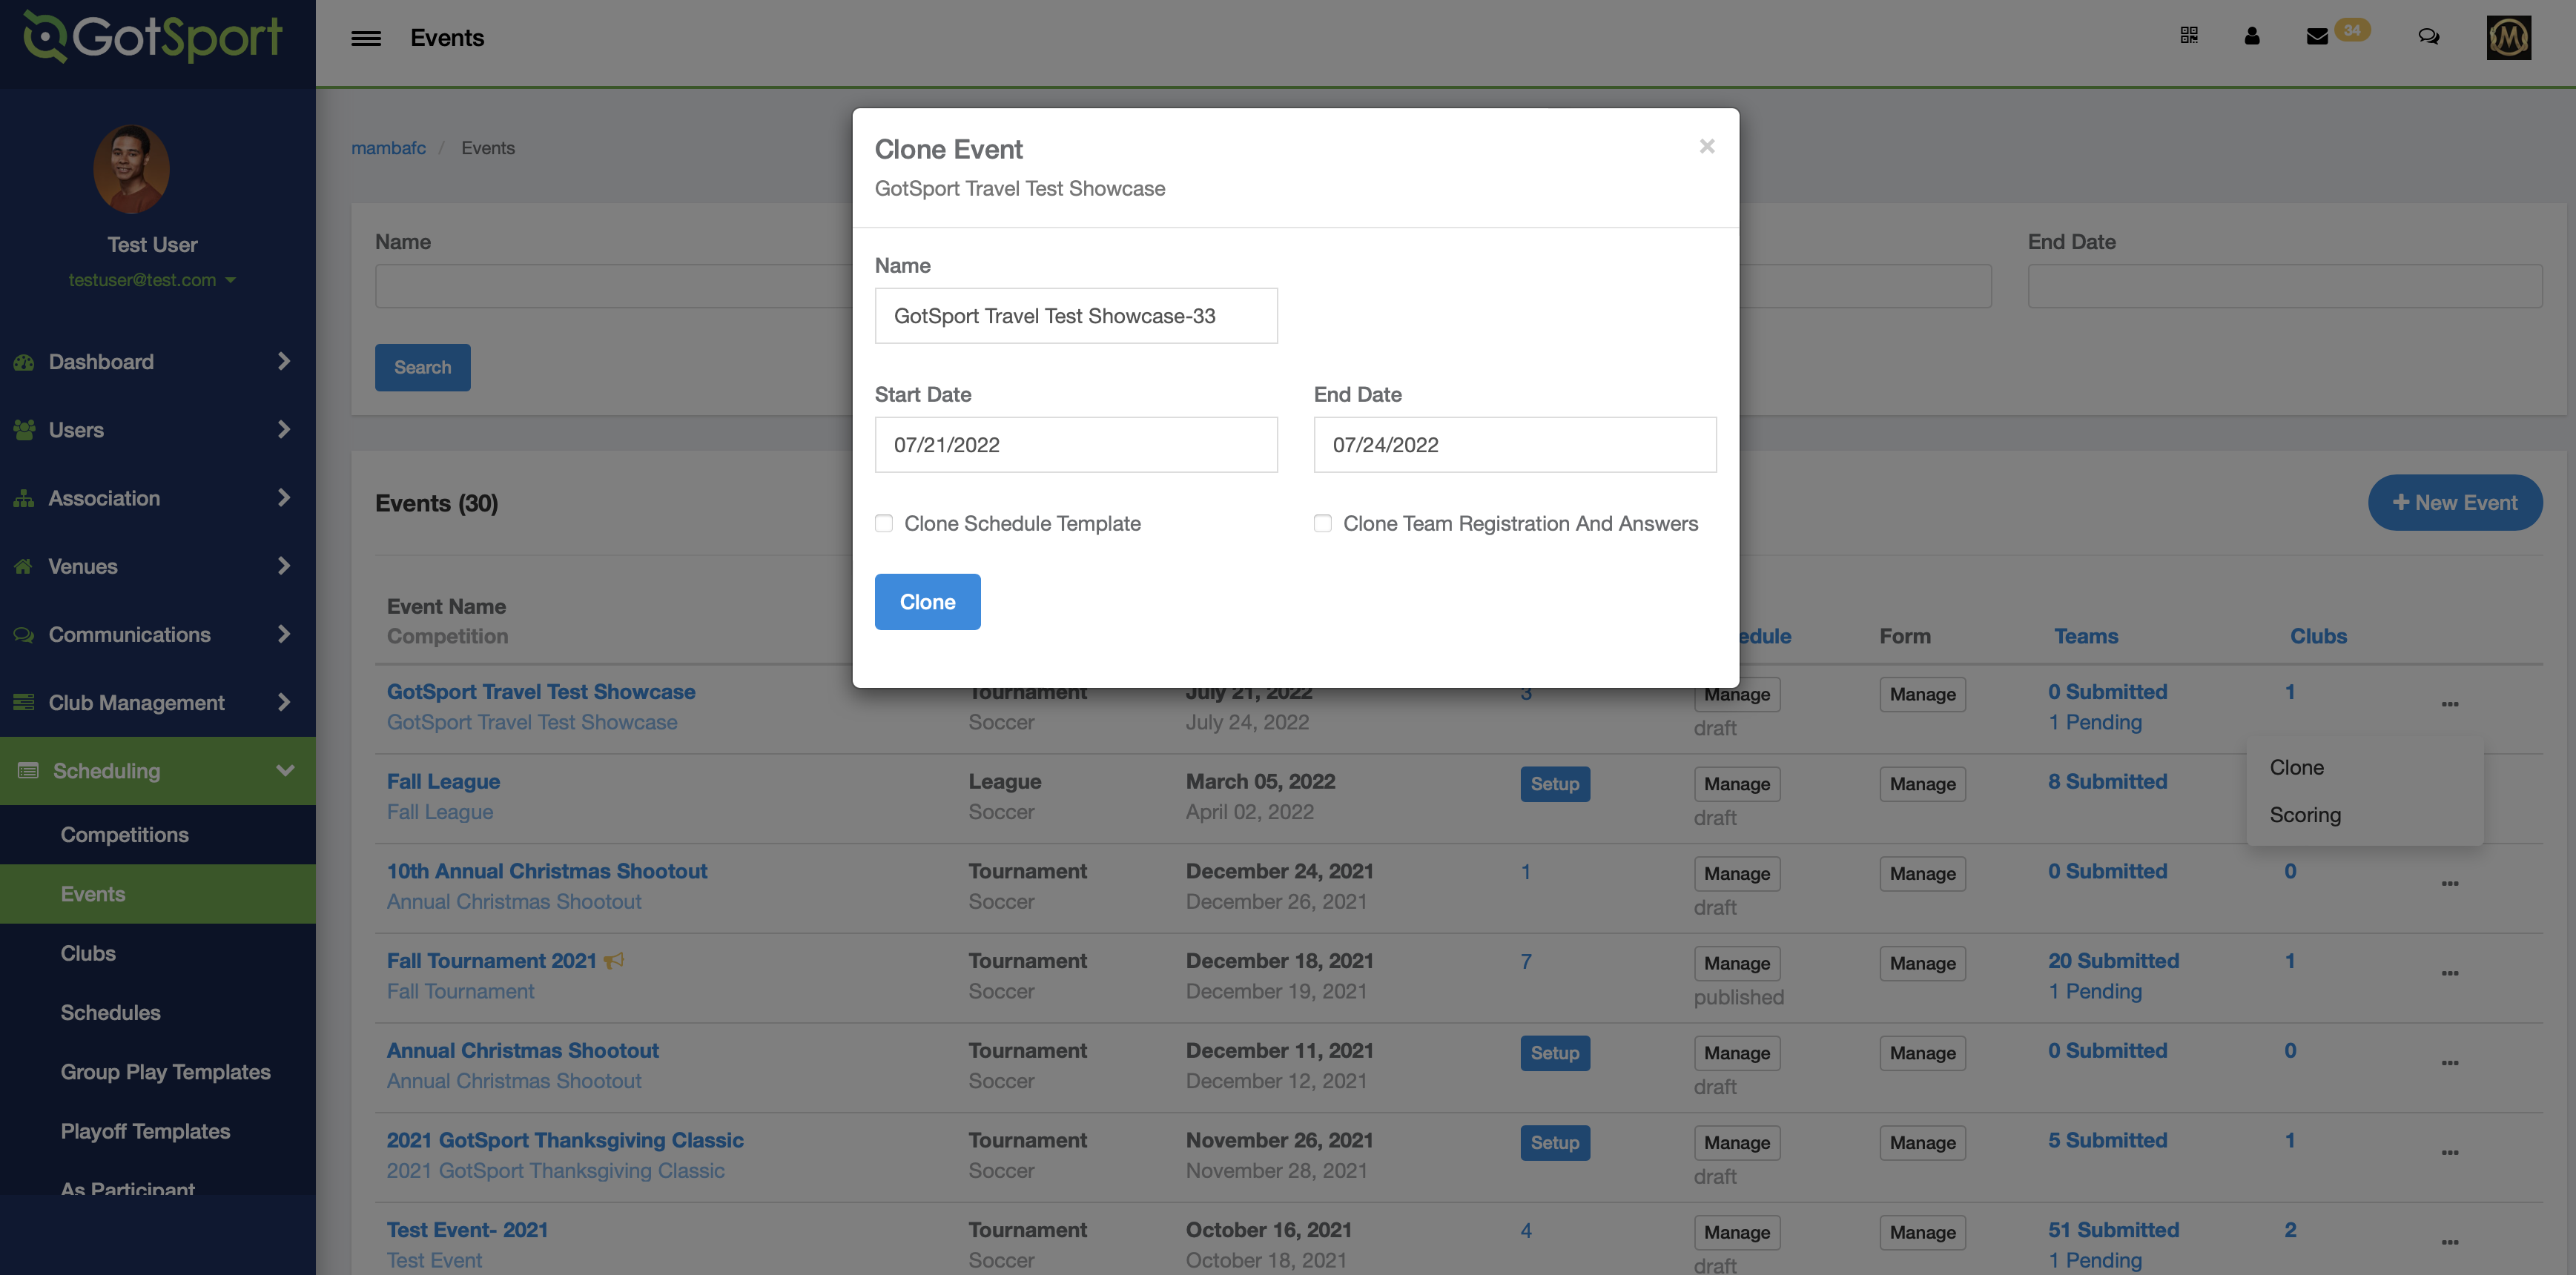Click the Dashboard sidebar icon

24,362
